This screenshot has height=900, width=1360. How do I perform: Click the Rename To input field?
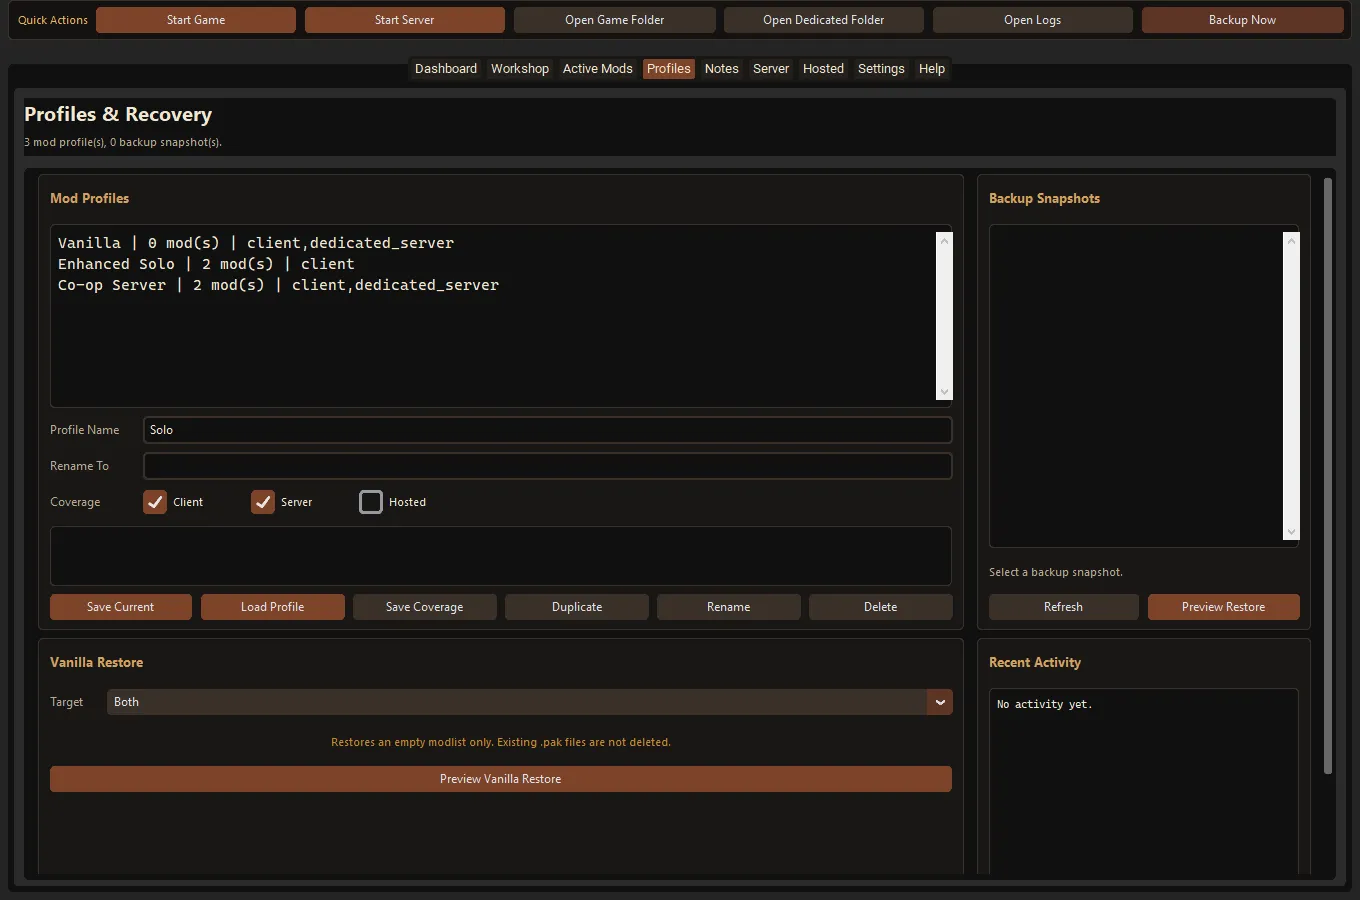click(x=548, y=466)
